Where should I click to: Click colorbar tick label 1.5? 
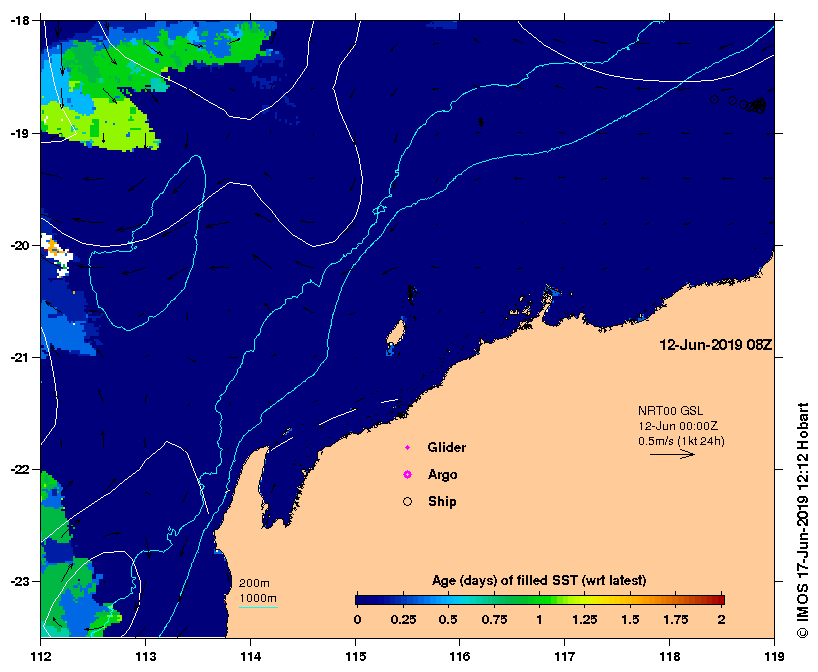pyautogui.click(x=630, y=620)
